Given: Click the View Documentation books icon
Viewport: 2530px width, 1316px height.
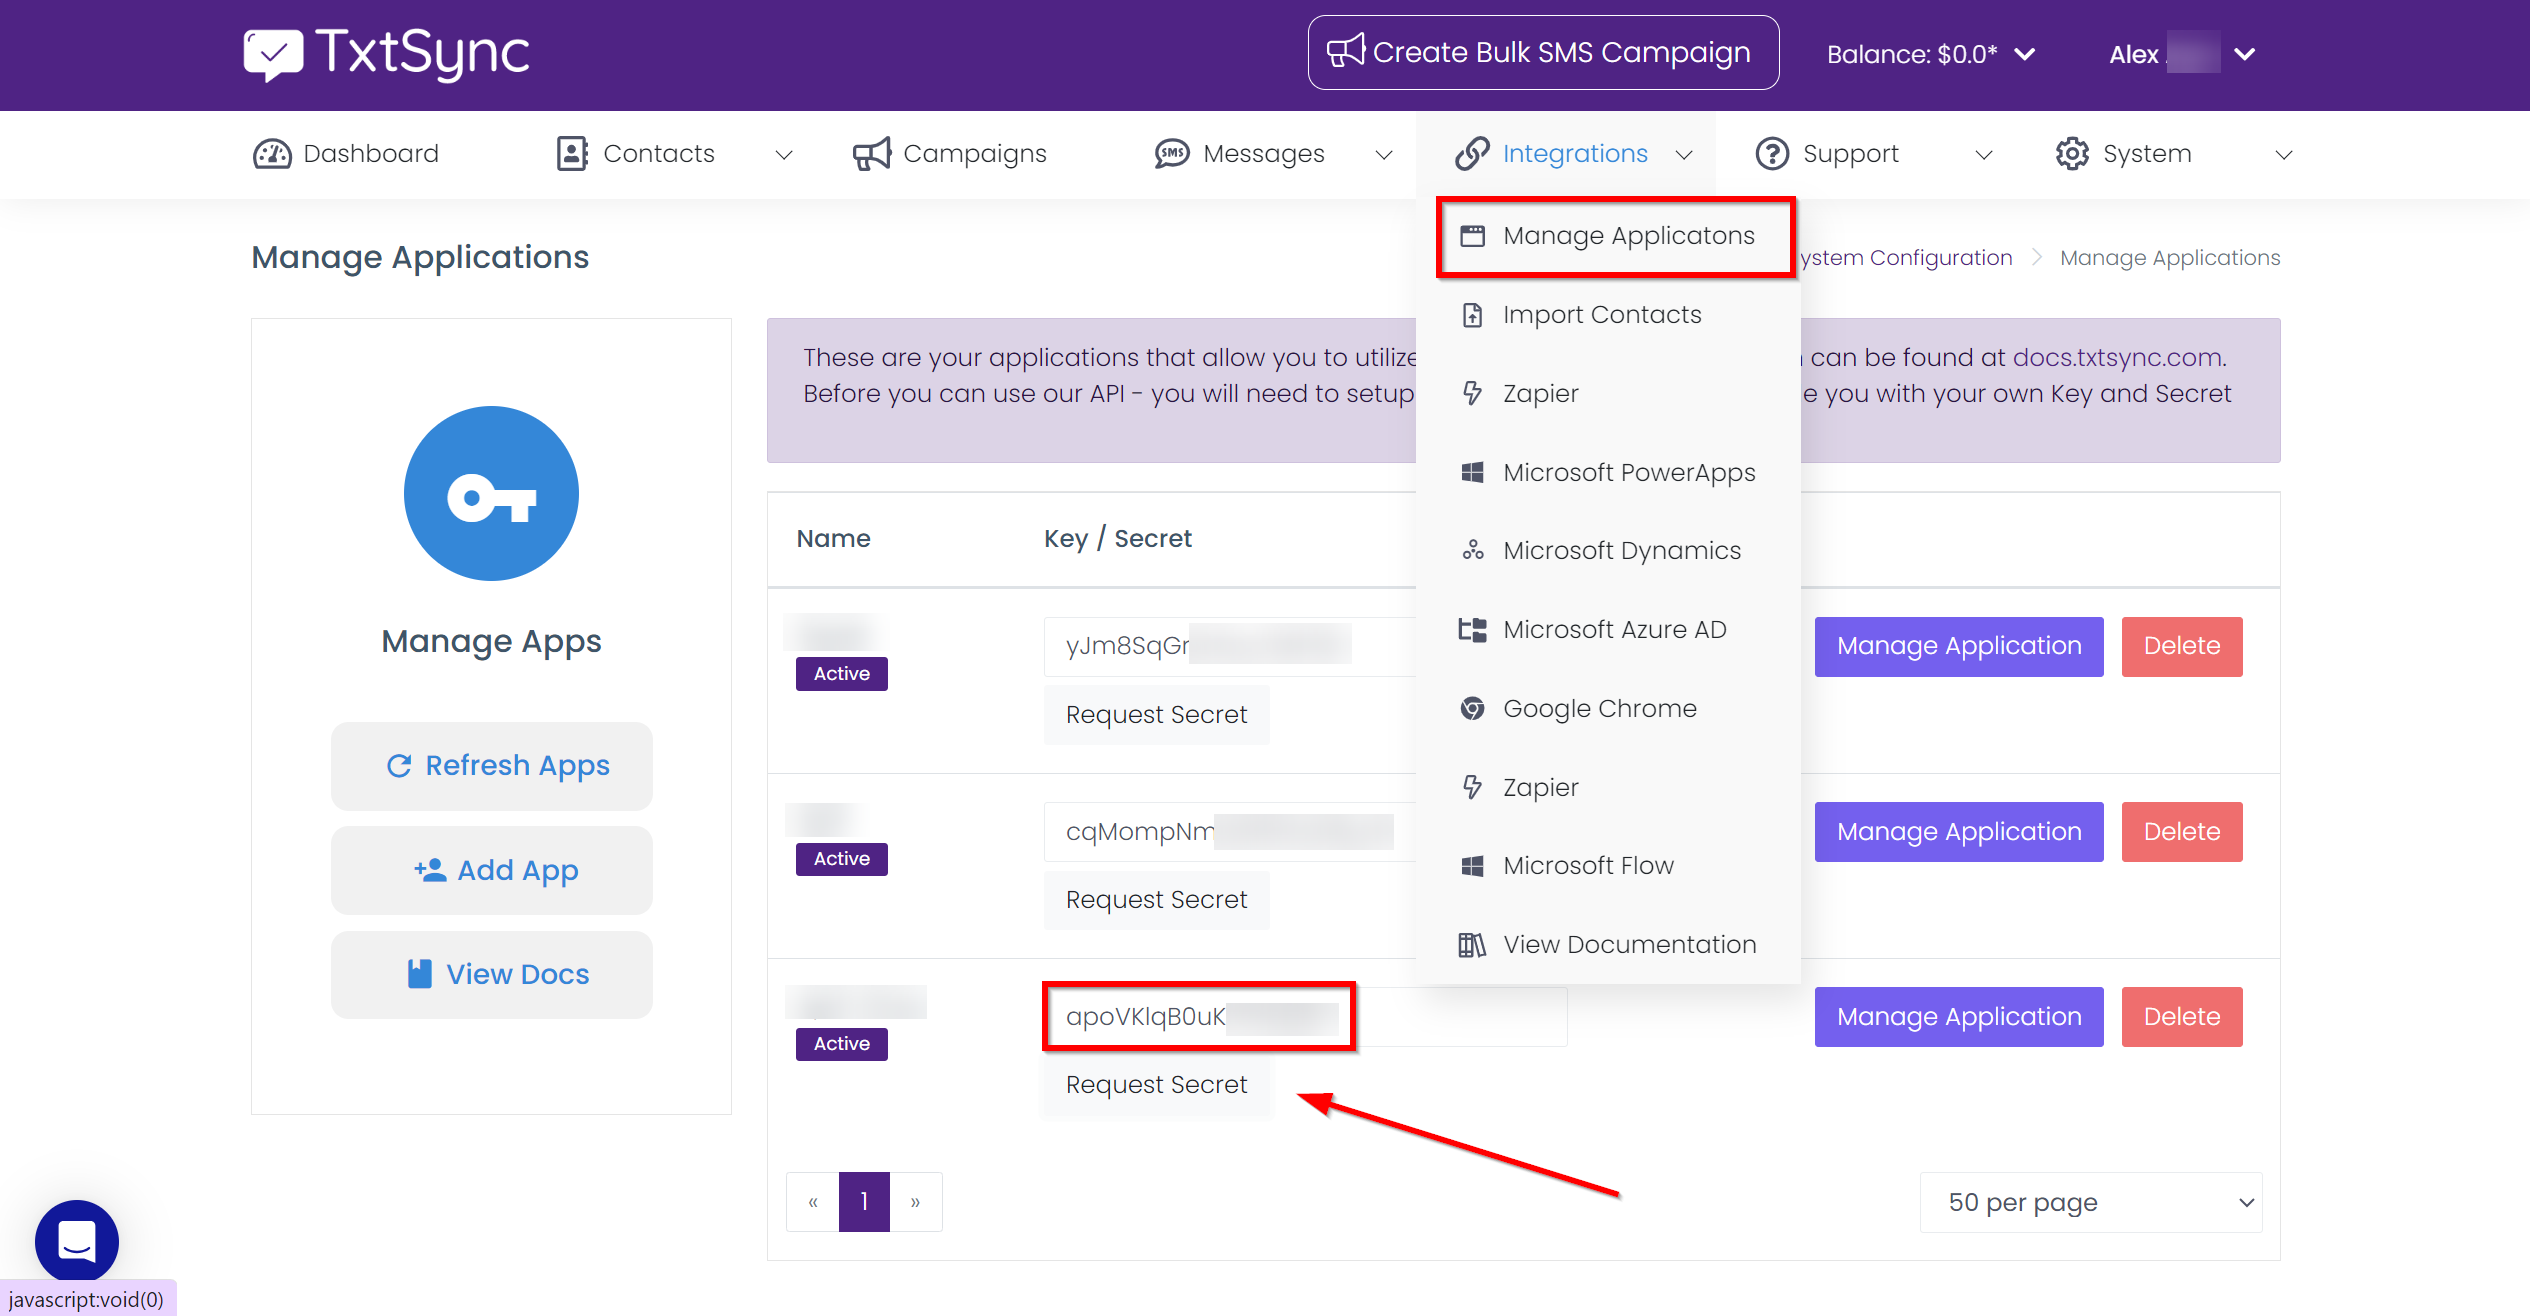Looking at the screenshot, I should tap(1472, 945).
